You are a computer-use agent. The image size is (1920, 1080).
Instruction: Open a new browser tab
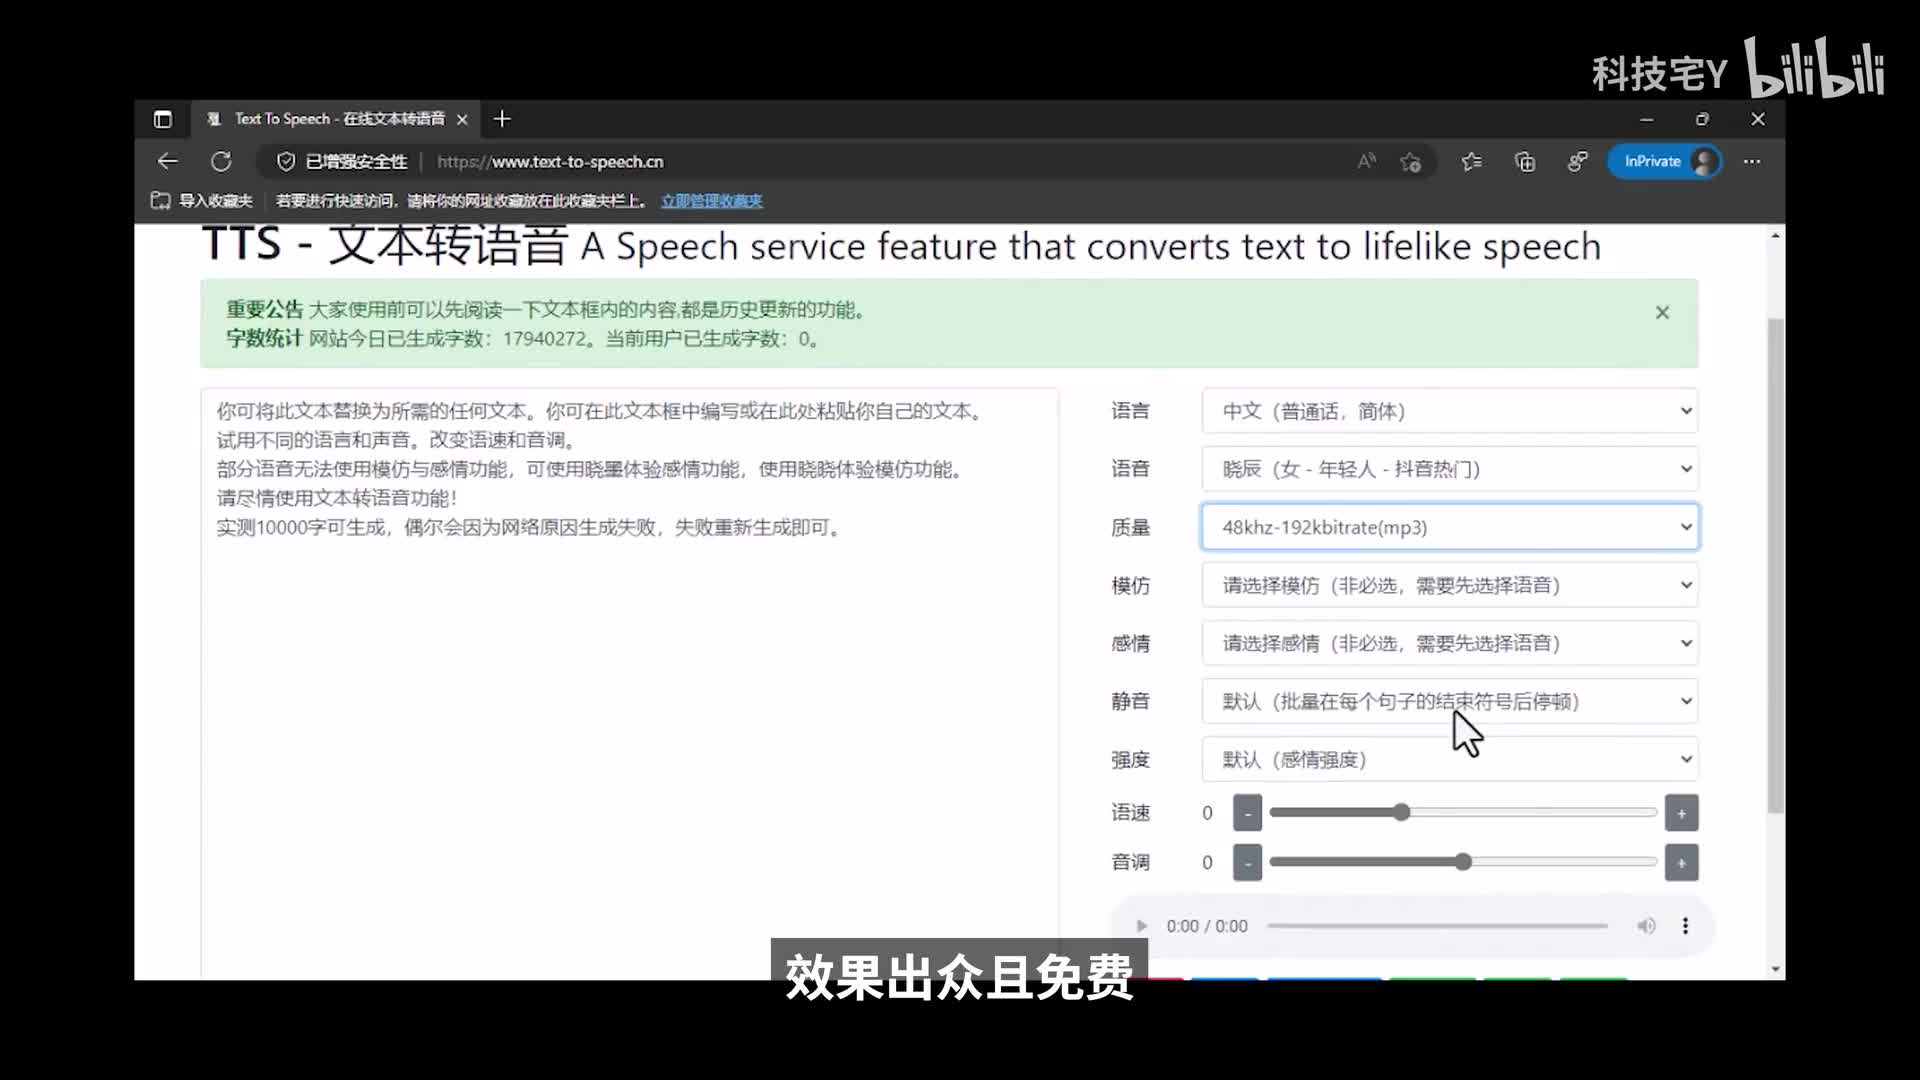[502, 119]
